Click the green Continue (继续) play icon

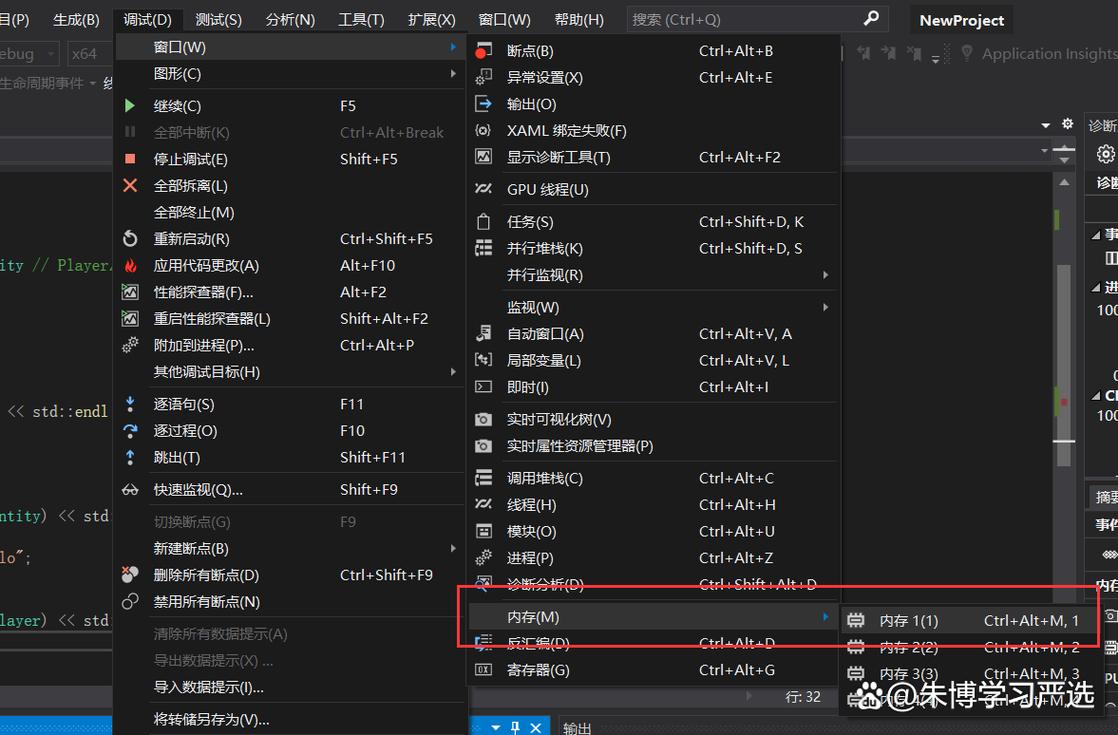tap(130, 106)
